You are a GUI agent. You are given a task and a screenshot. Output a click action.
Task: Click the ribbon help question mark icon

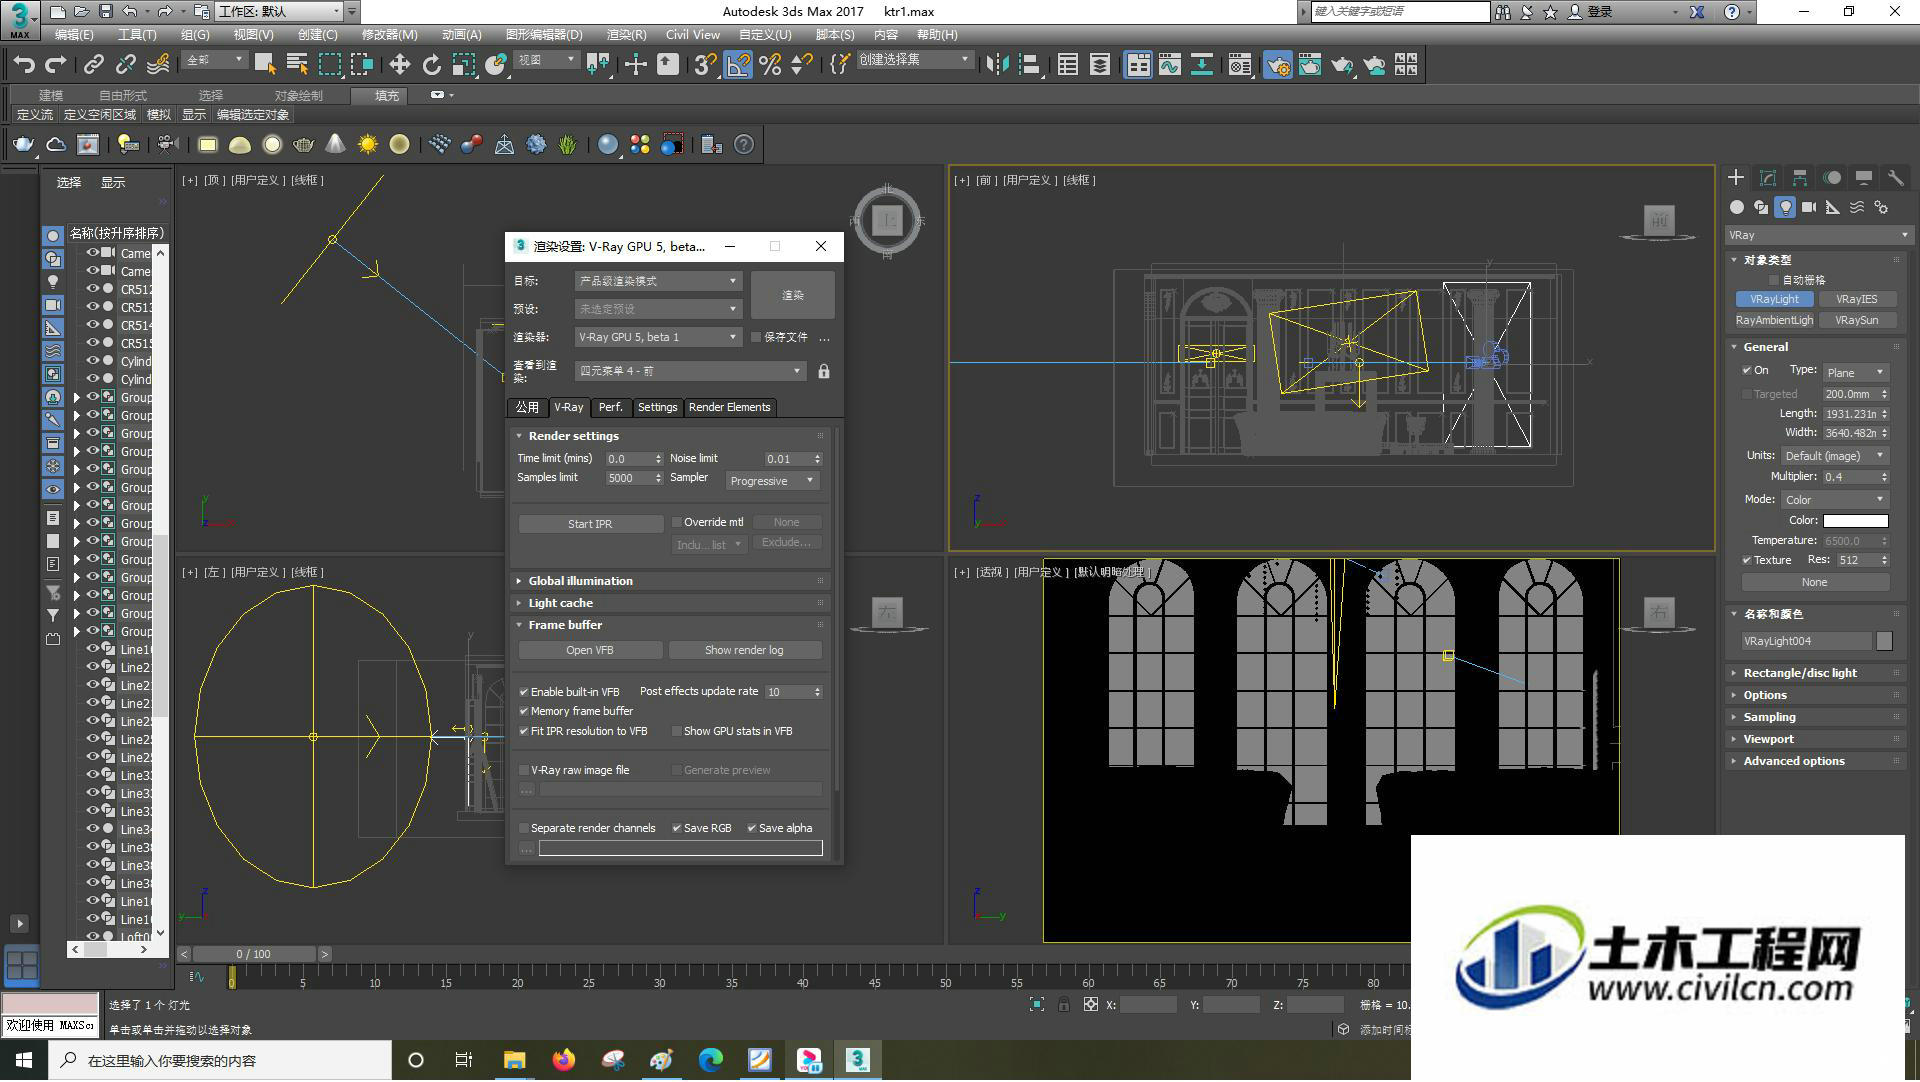pos(744,145)
